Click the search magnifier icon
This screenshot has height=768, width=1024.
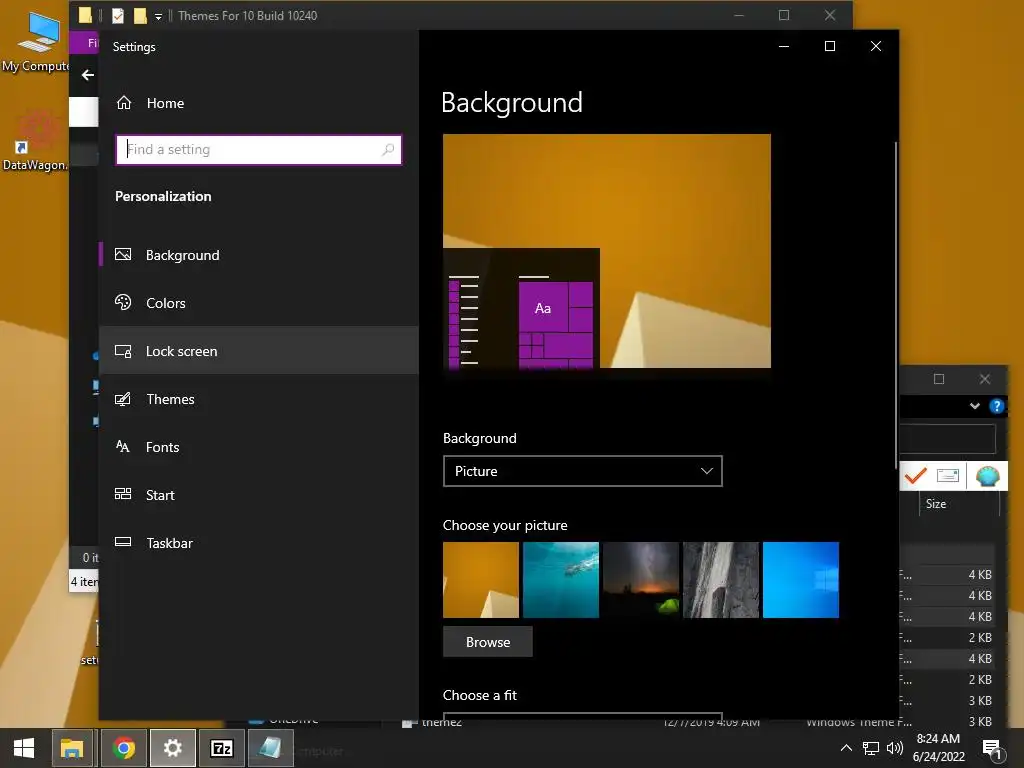tap(388, 150)
